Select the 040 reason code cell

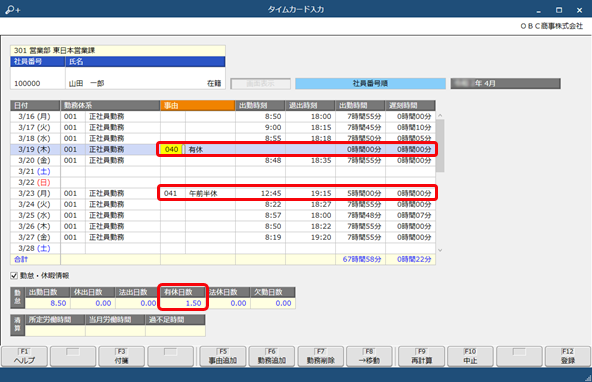(x=172, y=149)
